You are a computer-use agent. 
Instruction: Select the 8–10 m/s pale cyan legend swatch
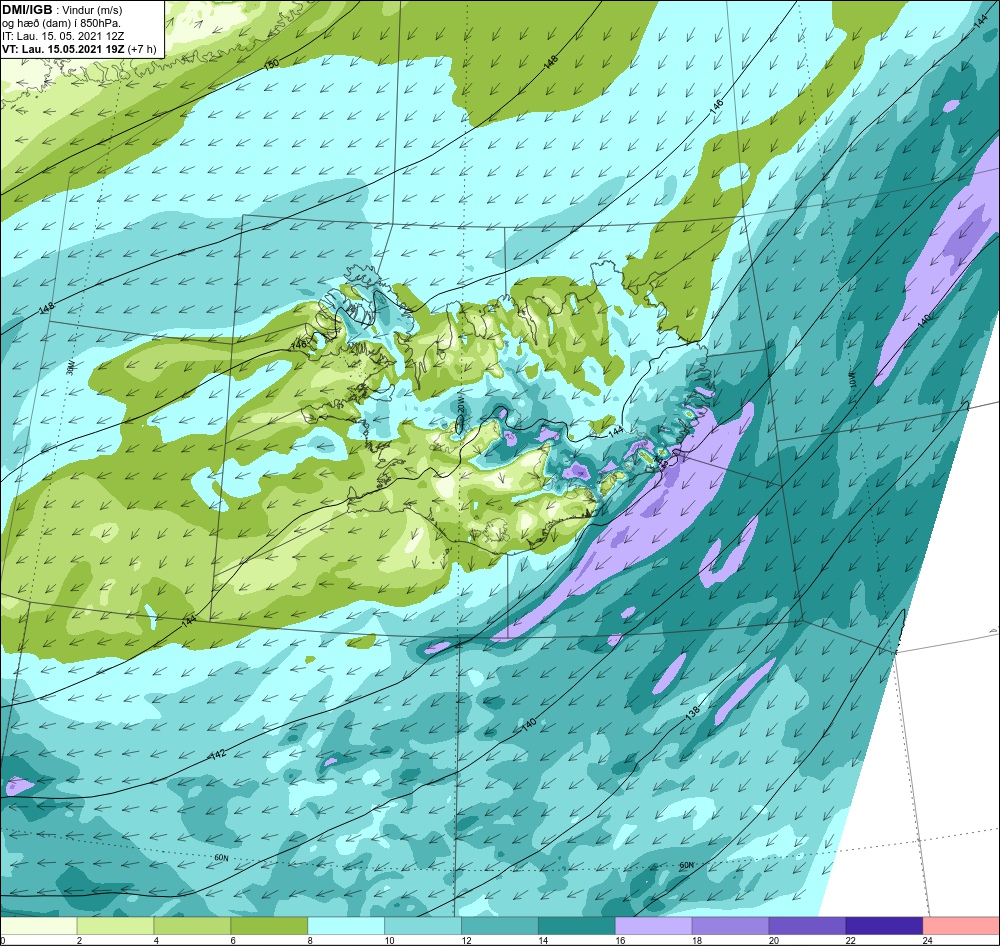(x=346, y=925)
